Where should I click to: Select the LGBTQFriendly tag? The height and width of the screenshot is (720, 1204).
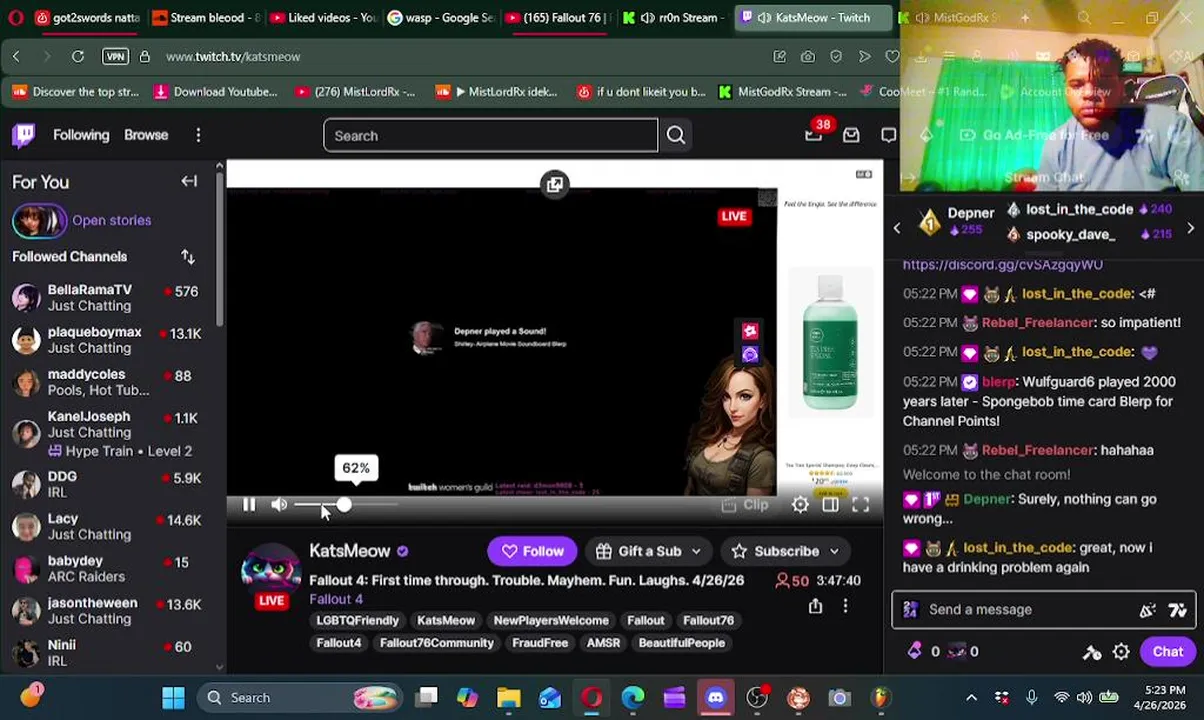[357, 620]
